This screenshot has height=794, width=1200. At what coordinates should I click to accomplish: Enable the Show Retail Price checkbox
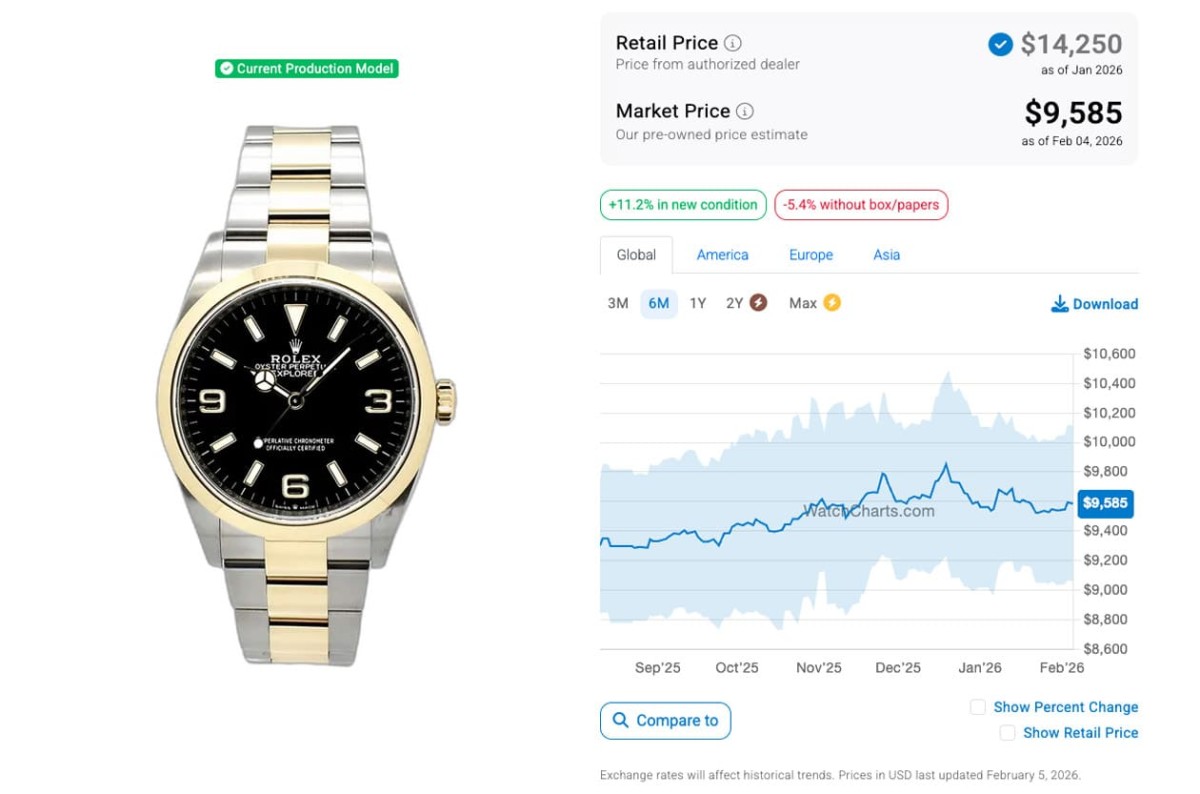pyautogui.click(x=1008, y=733)
